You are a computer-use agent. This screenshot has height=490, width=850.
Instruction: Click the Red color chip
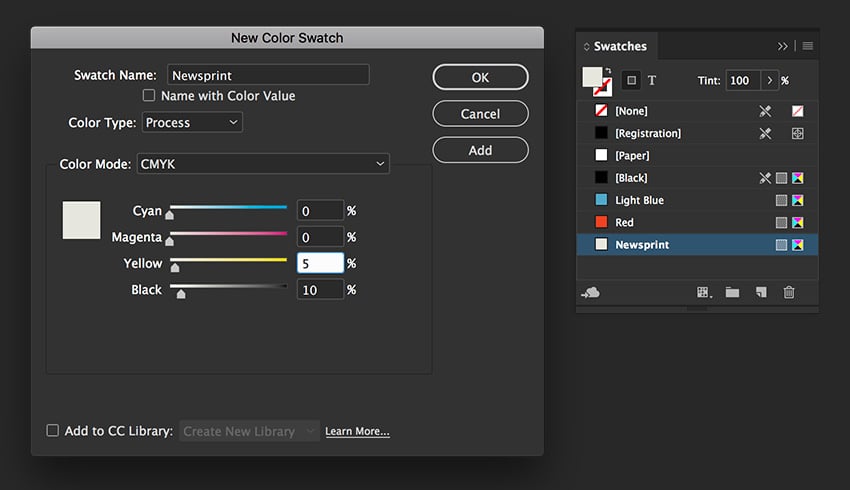point(601,222)
